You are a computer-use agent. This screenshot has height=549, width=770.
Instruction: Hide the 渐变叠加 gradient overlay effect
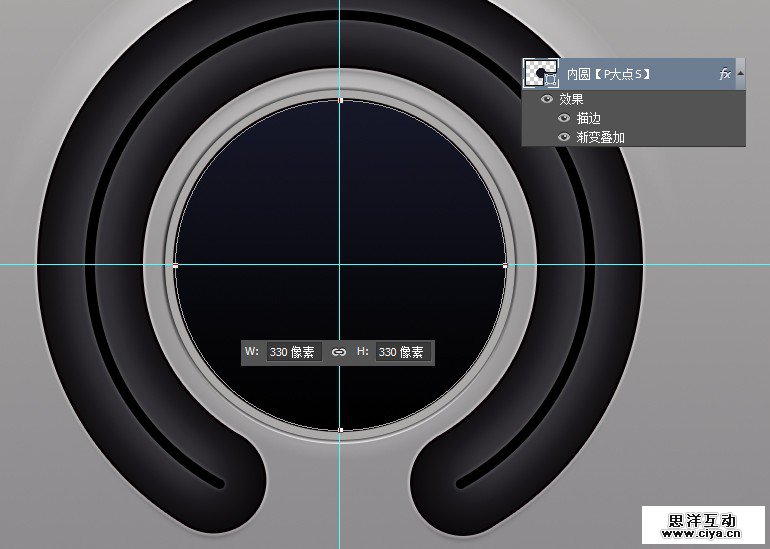(564, 137)
